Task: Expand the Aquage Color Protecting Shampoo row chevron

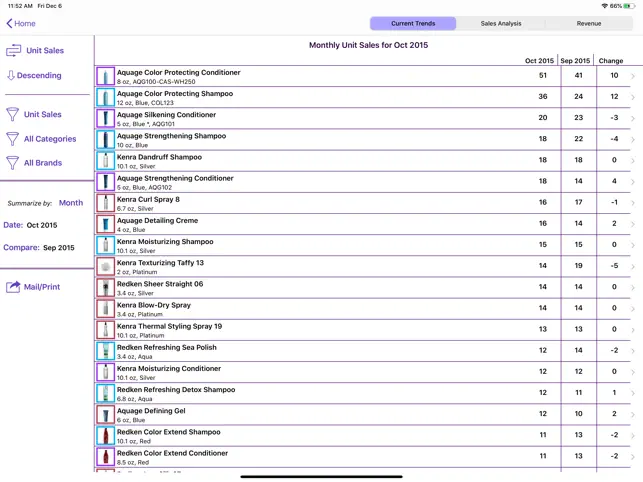Action: coord(633,98)
